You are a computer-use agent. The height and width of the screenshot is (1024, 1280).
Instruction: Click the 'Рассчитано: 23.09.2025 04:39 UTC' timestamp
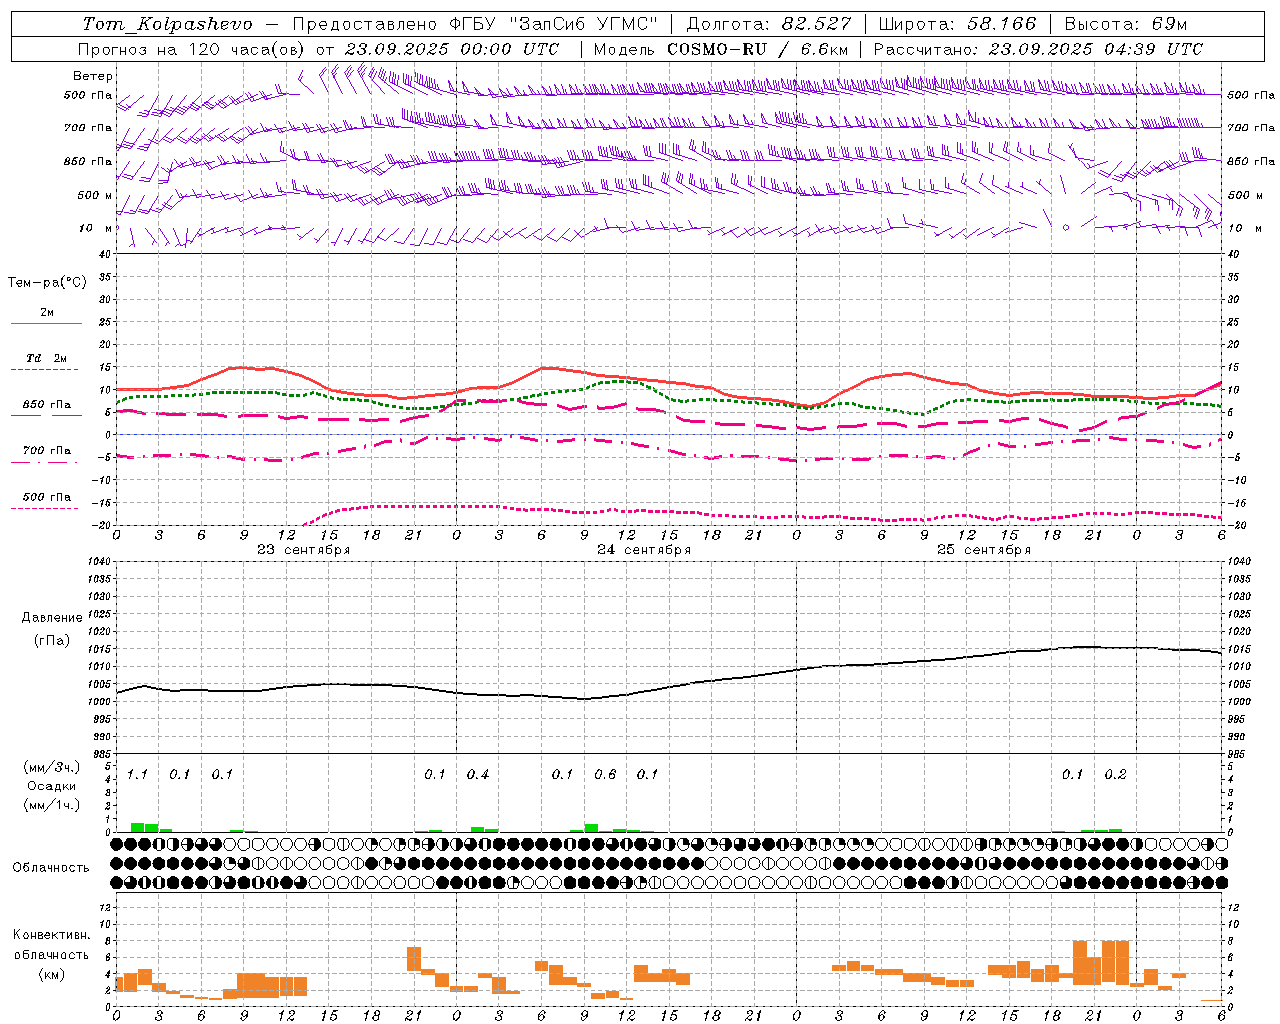pos(1038,49)
